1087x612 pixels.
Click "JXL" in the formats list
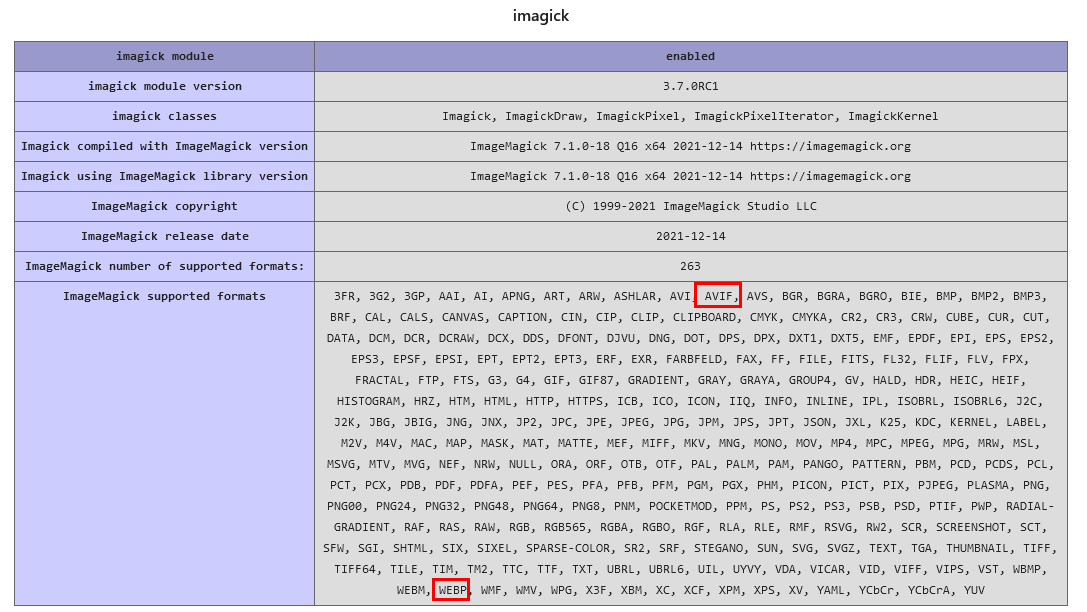tap(855, 422)
